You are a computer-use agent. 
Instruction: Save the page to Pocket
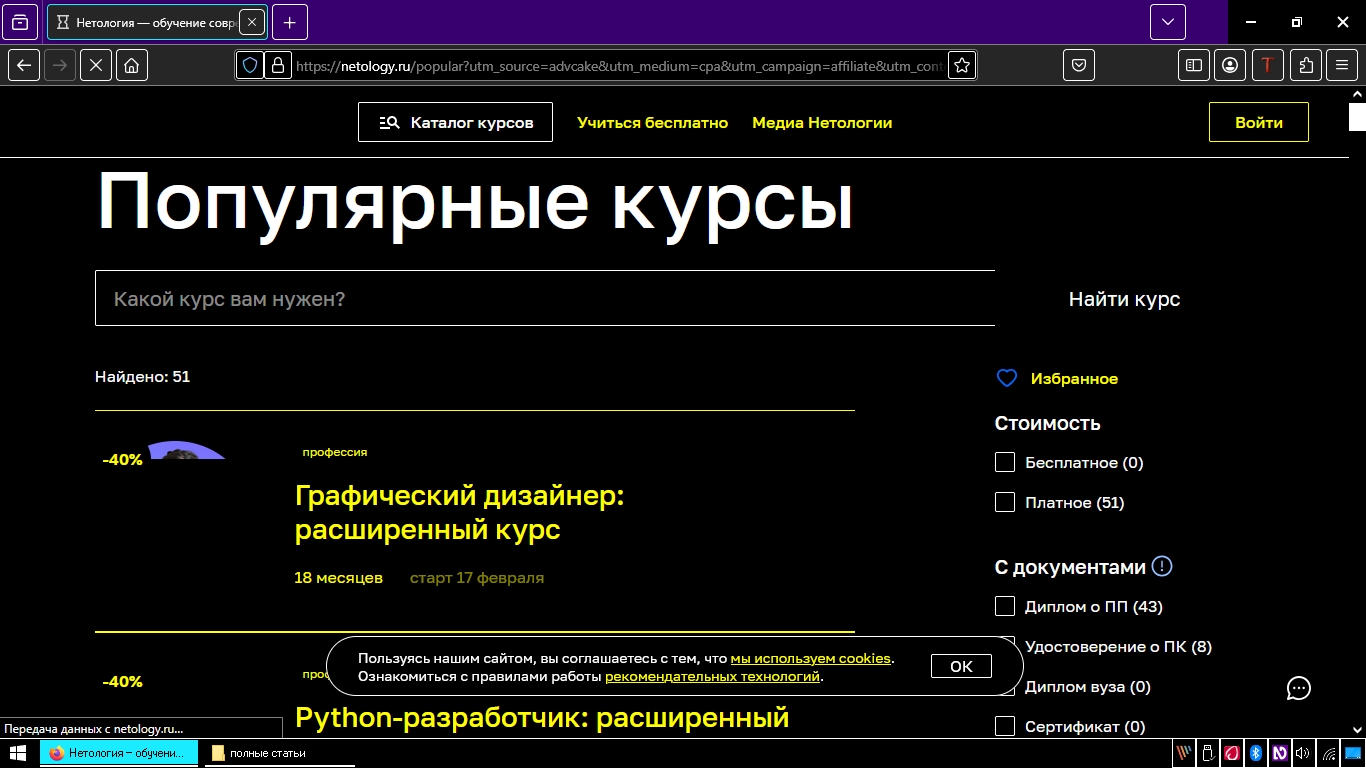[1080, 65]
